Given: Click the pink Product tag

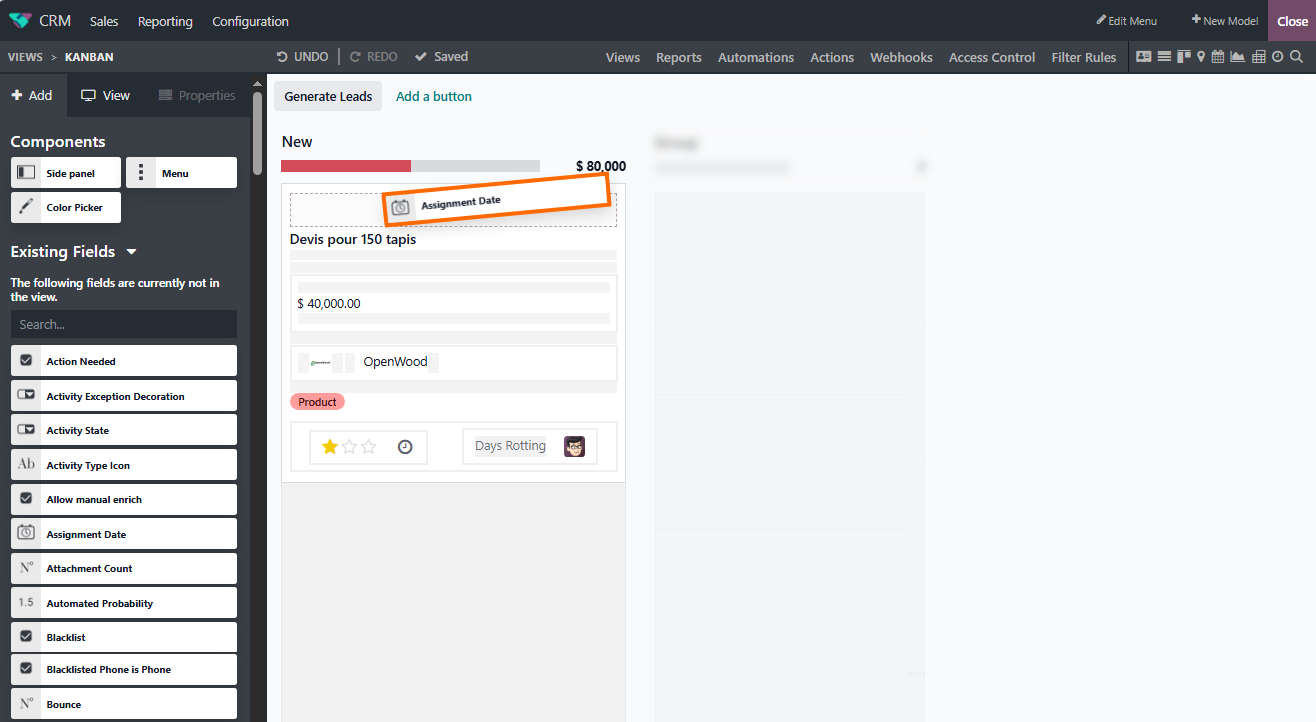Looking at the screenshot, I should click(317, 401).
